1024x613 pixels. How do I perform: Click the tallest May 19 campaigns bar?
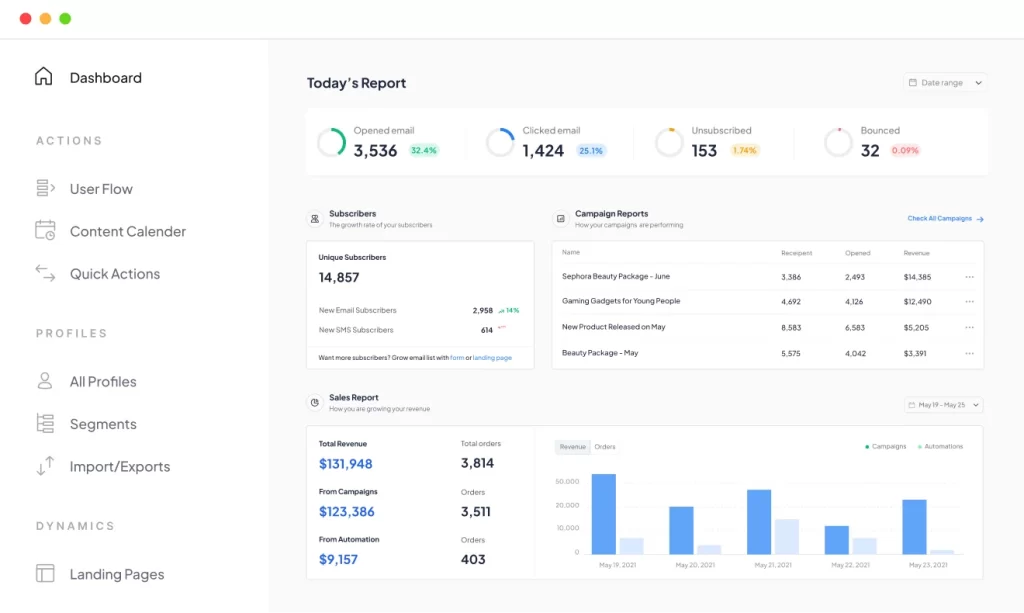(x=604, y=513)
